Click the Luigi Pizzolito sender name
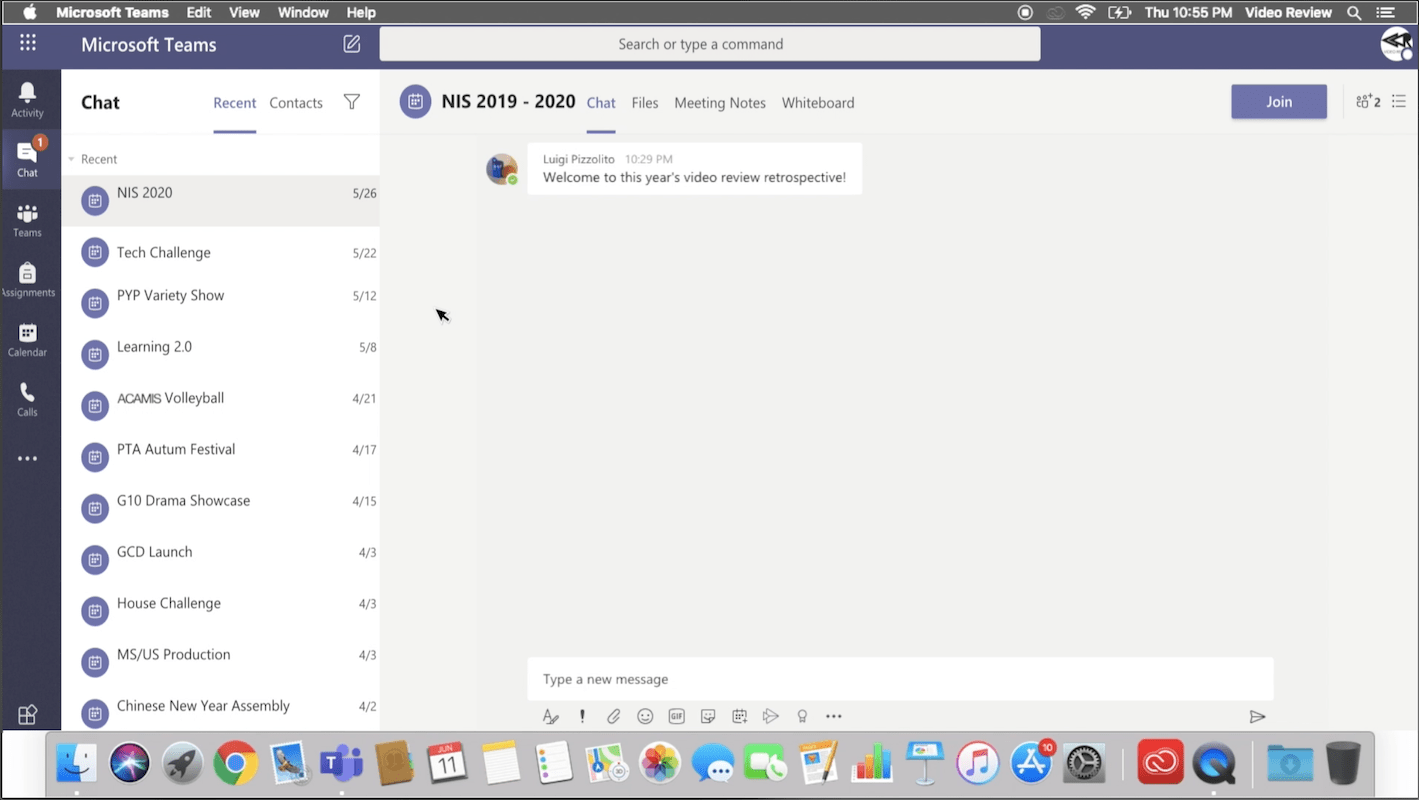Screen dimensions: 1419x800 click(x=579, y=159)
